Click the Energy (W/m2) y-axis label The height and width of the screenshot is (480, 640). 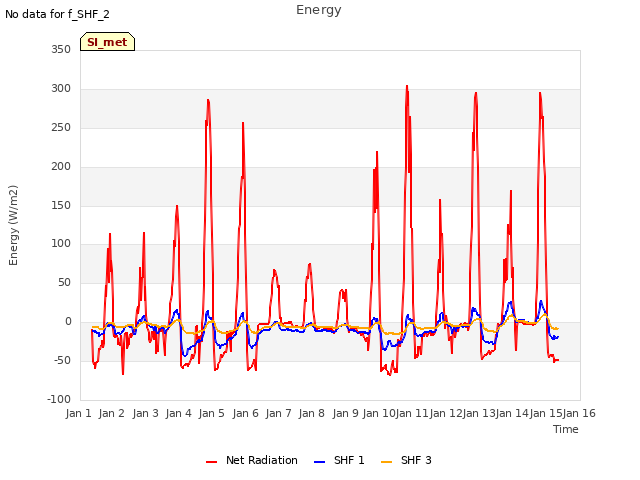(x=13, y=225)
